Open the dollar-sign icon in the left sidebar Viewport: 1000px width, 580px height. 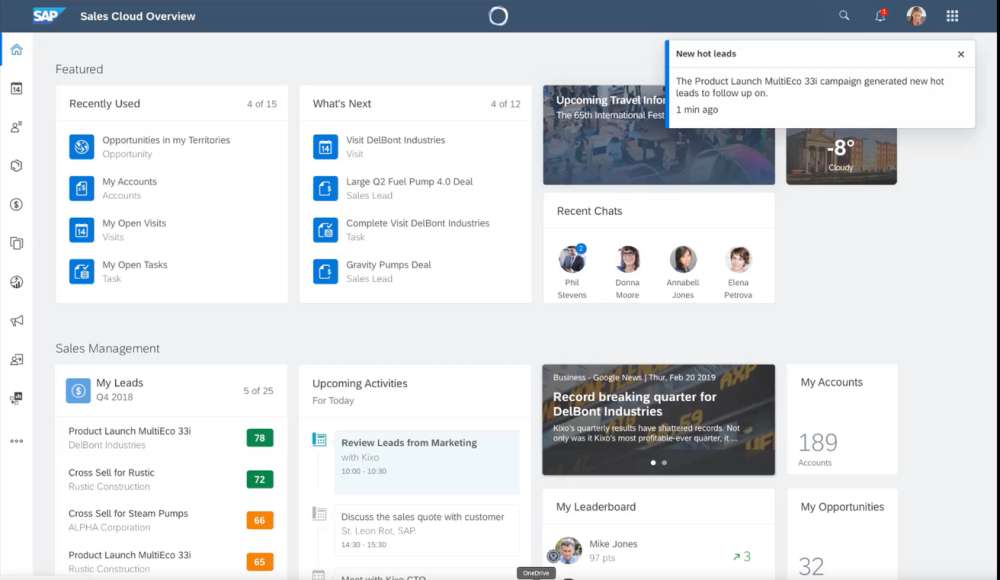(17, 204)
